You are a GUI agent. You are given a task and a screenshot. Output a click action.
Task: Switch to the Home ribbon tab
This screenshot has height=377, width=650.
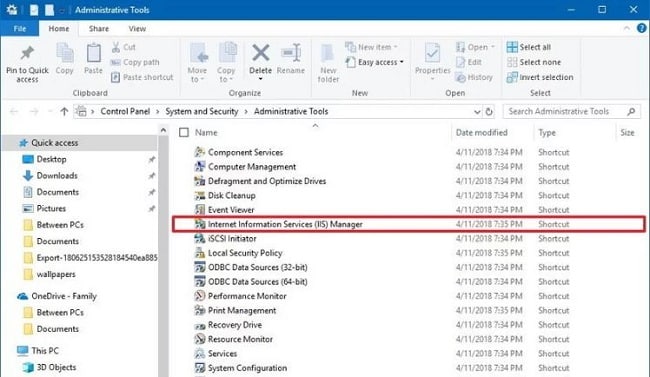point(59,29)
